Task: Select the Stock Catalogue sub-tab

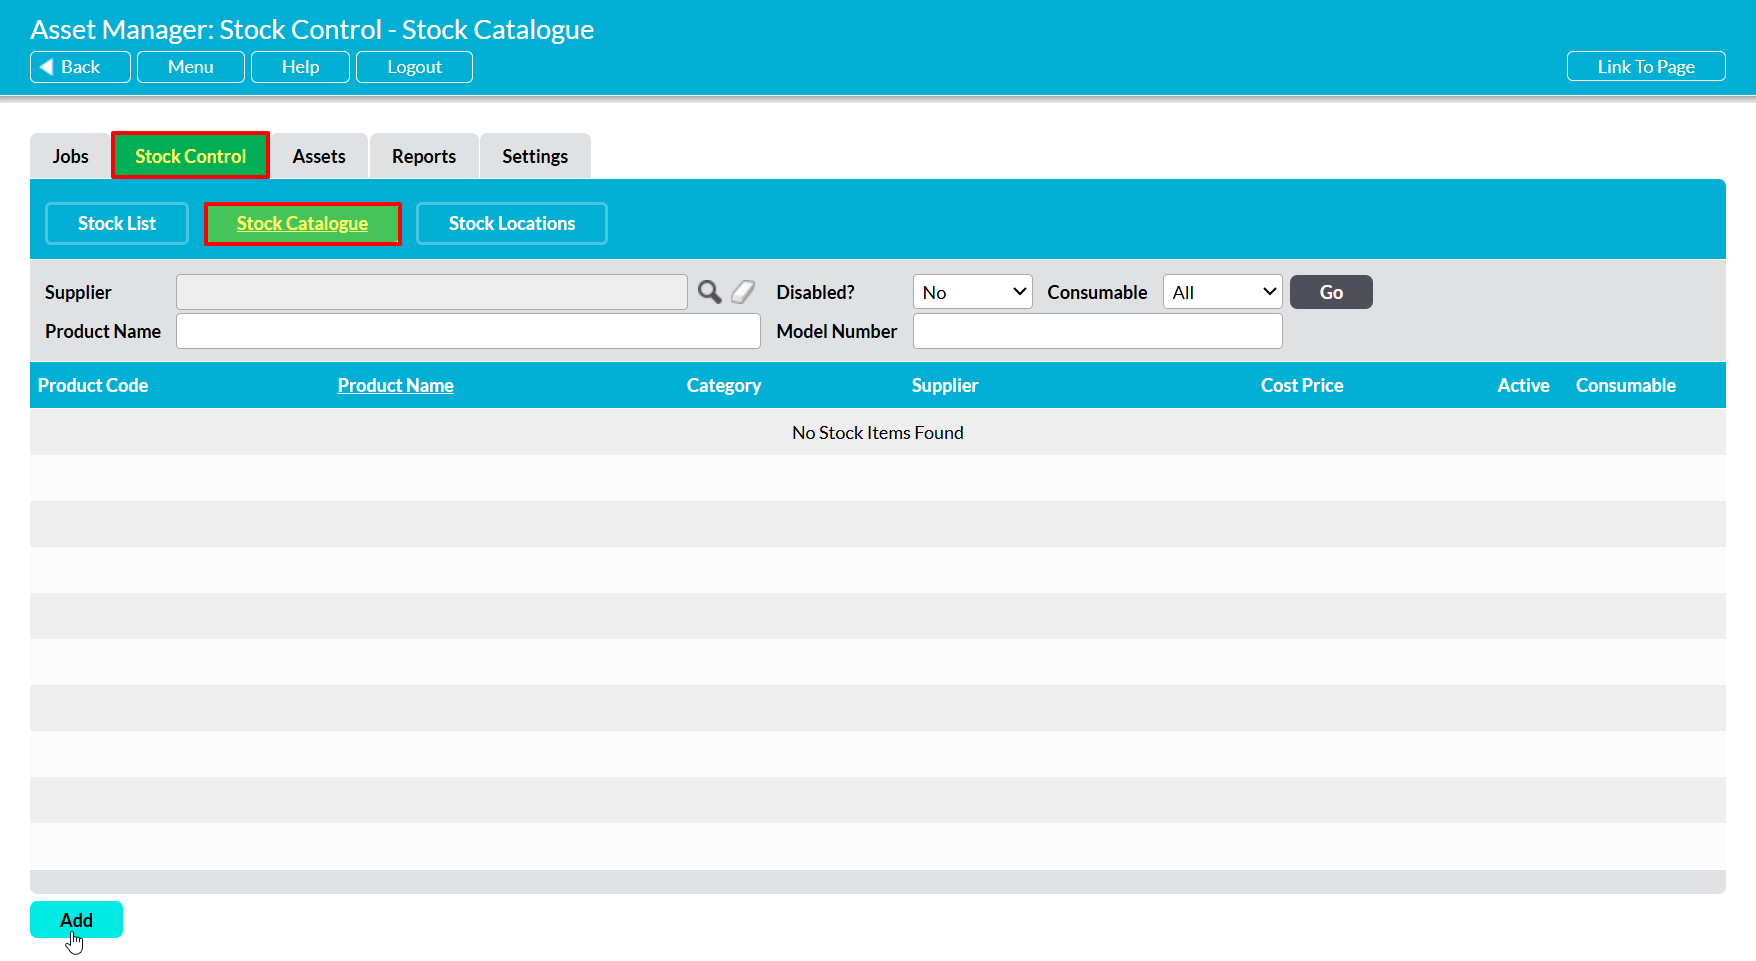Action: [302, 223]
